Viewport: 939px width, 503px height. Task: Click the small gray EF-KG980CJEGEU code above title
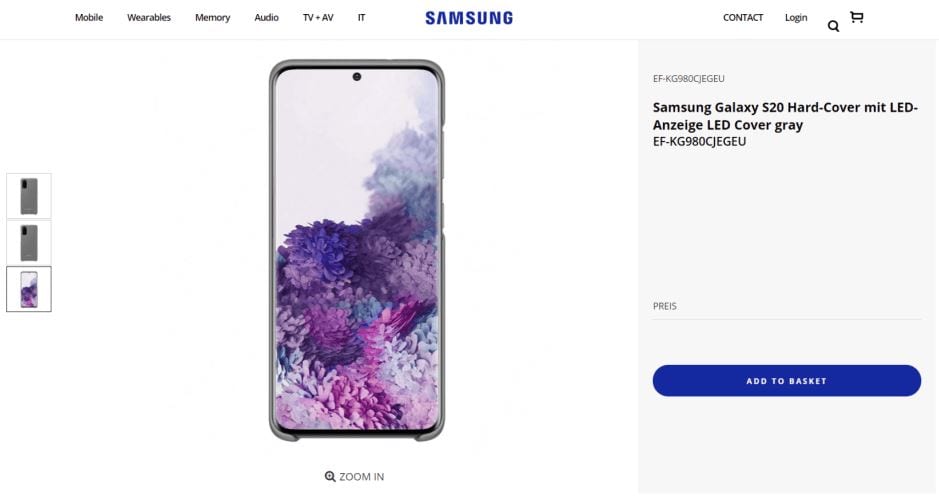click(689, 78)
